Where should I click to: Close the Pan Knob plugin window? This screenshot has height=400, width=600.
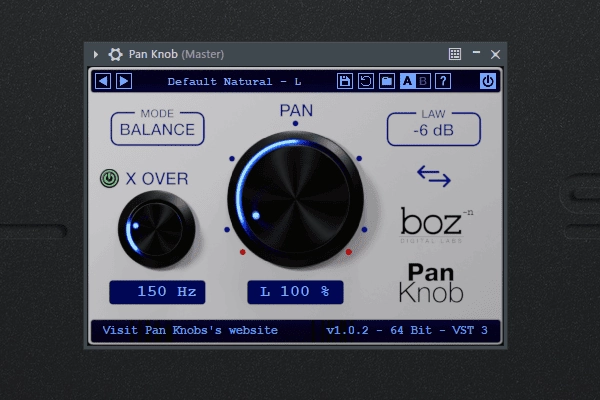click(496, 54)
